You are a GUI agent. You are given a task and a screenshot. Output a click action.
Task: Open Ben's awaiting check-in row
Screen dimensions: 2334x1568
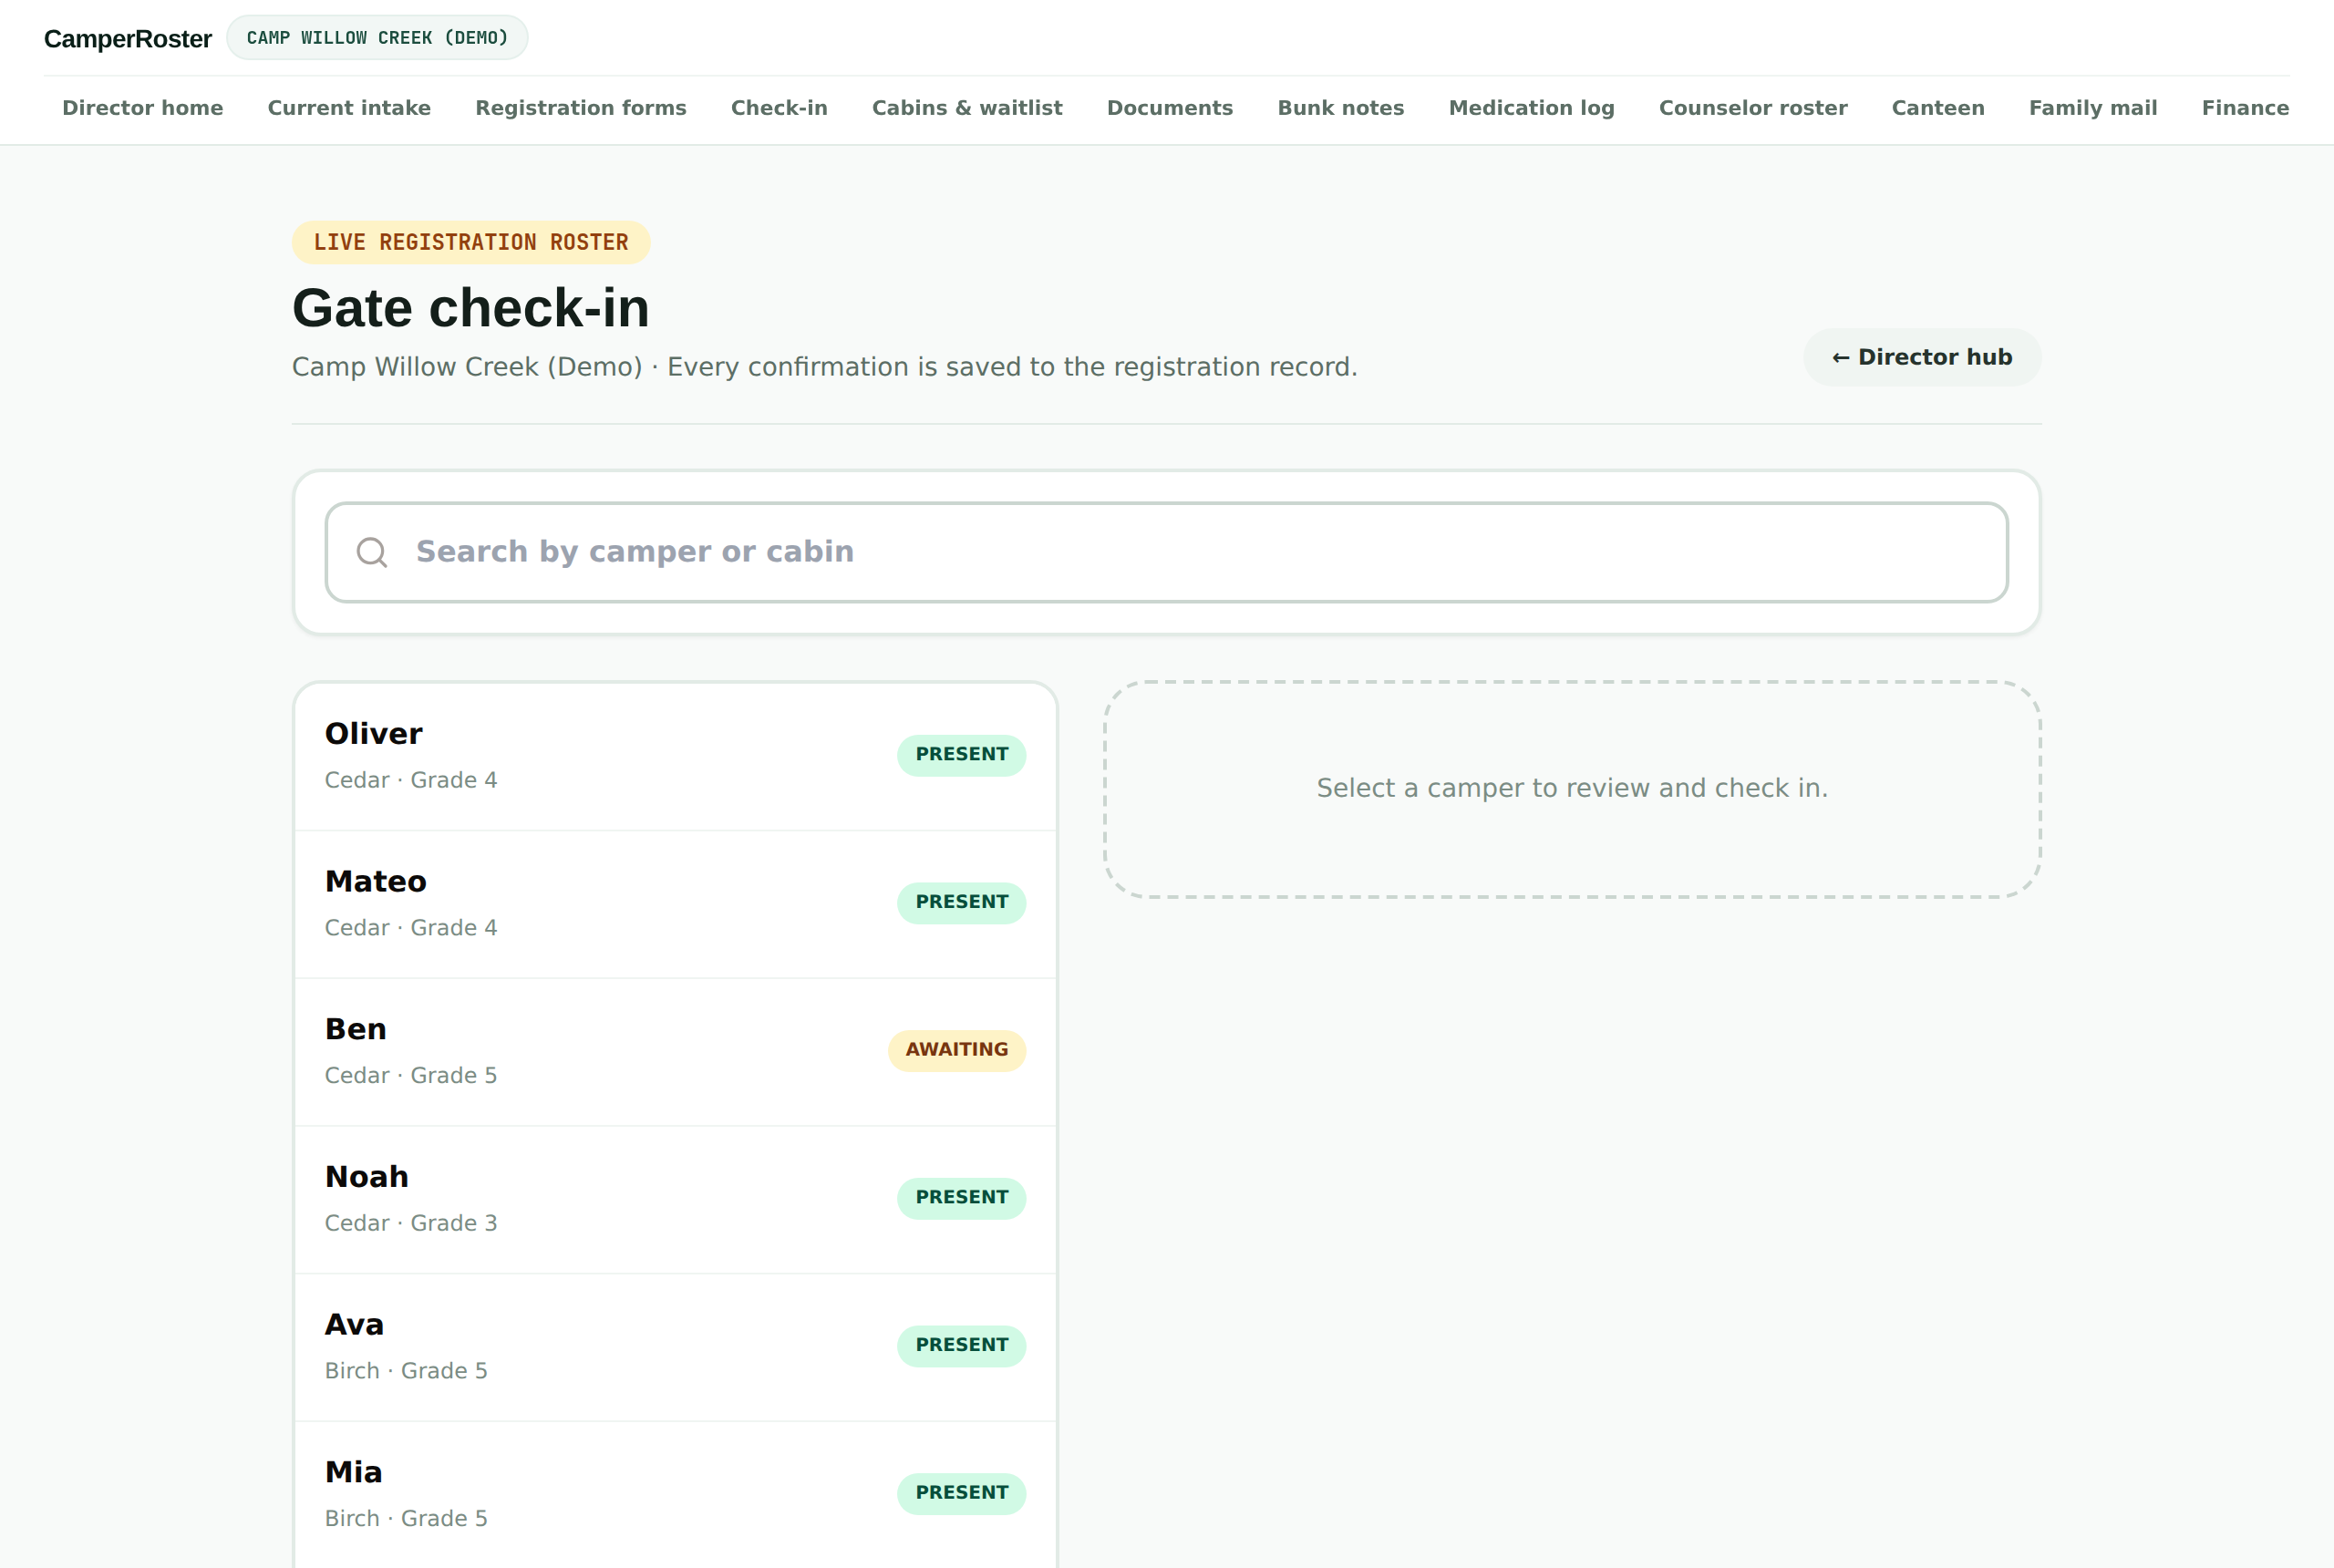click(x=675, y=1052)
